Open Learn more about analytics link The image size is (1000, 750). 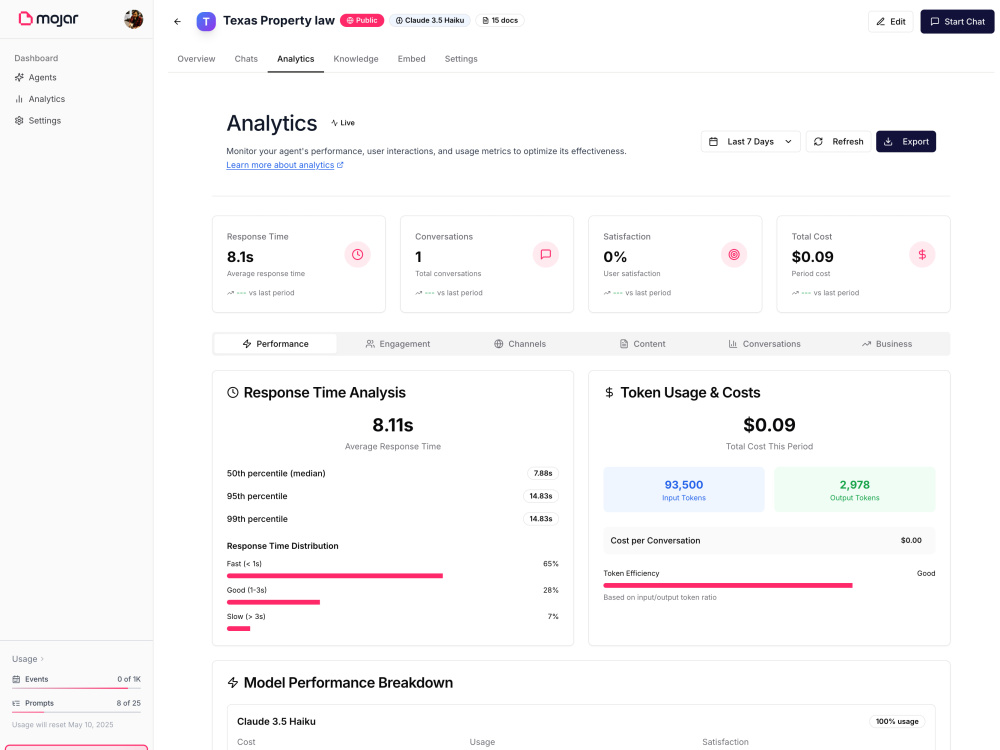pyautogui.click(x=285, y=165)
